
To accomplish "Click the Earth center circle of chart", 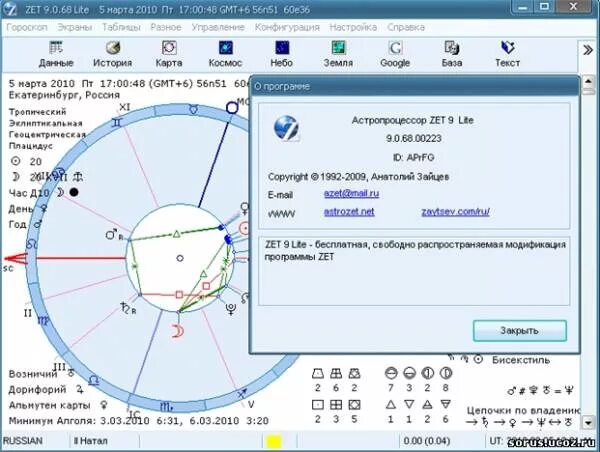I will tap(180, 258).
